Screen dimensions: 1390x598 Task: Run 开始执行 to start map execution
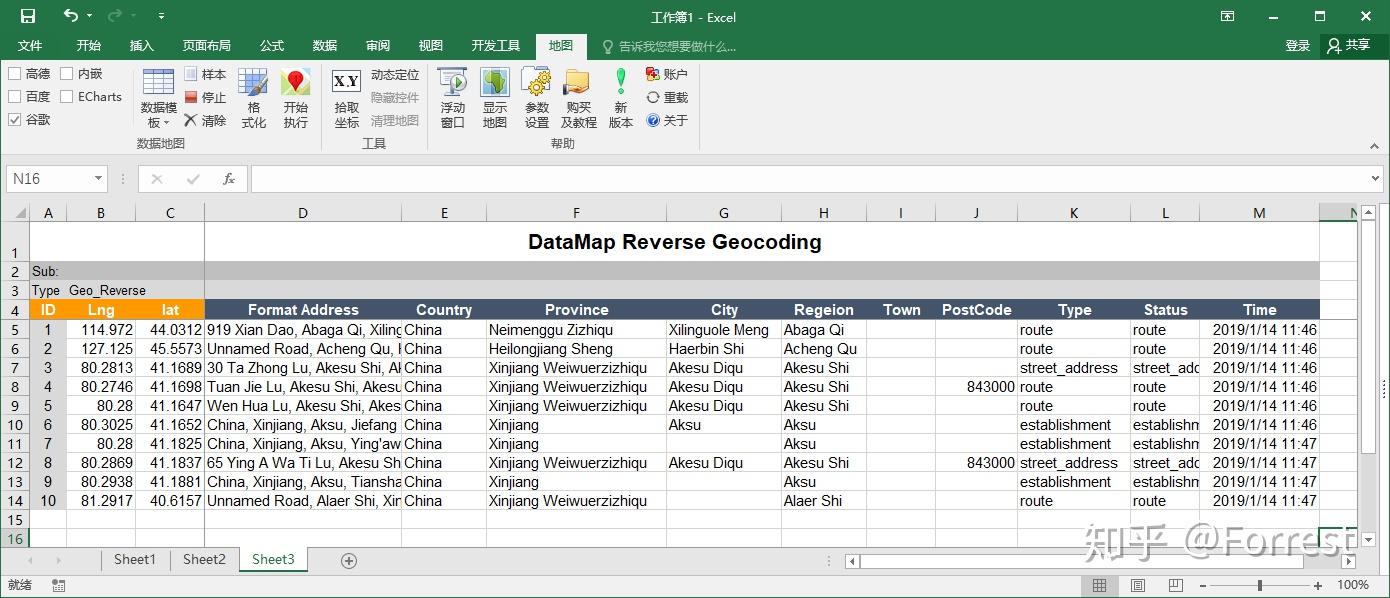pos(295,95)
